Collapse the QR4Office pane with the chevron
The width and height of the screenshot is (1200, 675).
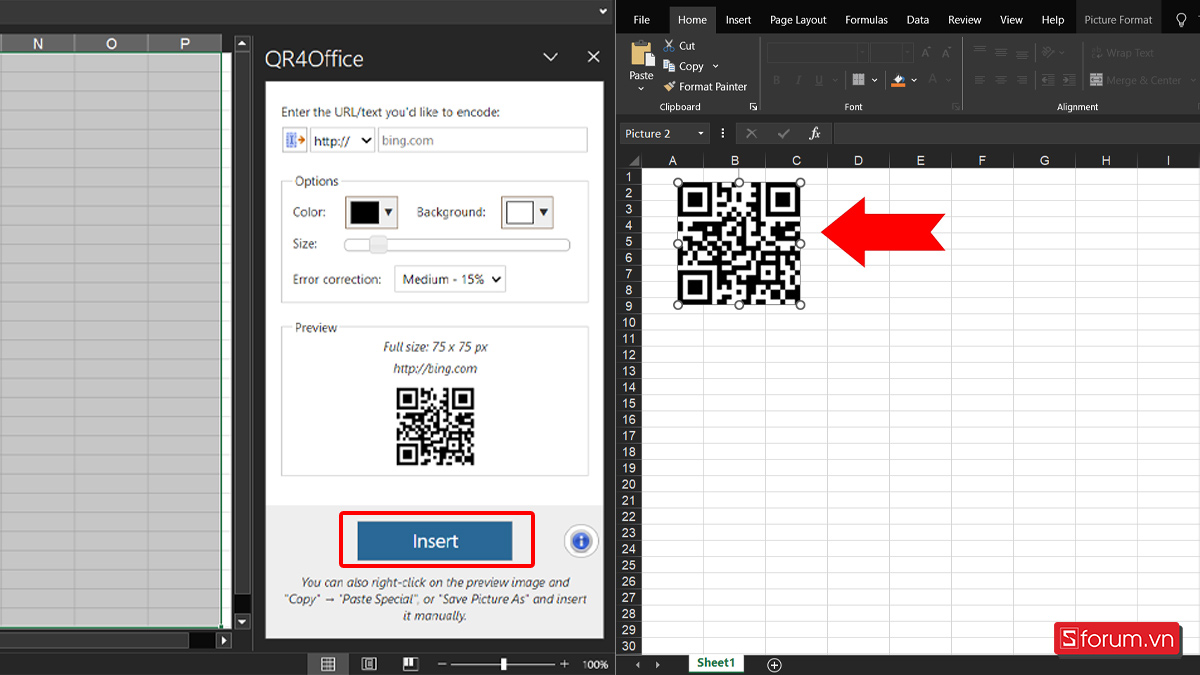[x=550, y=57]
